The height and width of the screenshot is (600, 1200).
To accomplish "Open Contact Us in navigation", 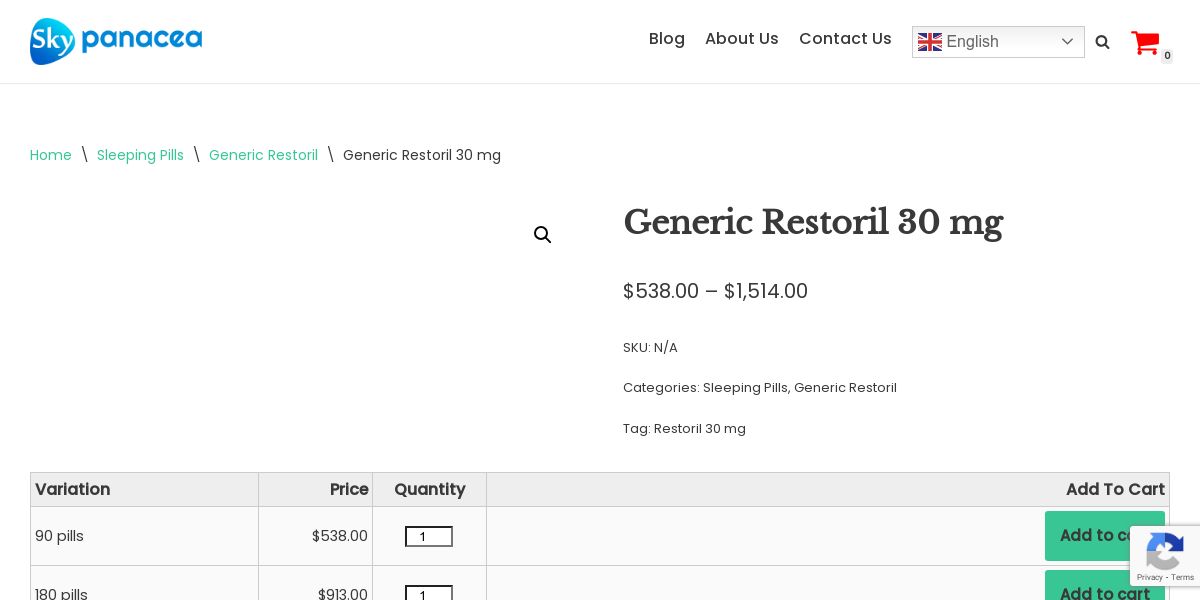I will [x=845, y=39].
